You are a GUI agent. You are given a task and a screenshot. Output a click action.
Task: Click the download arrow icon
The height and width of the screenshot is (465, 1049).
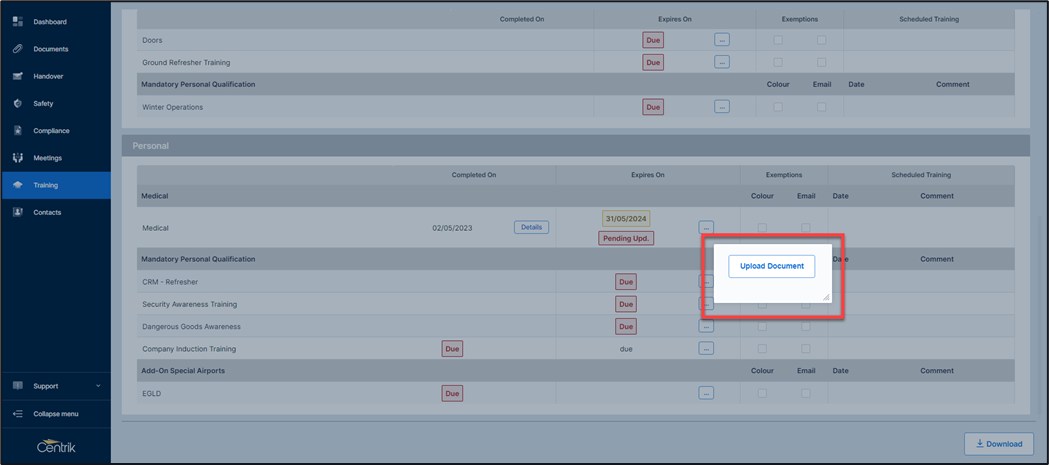pos(979,444)
